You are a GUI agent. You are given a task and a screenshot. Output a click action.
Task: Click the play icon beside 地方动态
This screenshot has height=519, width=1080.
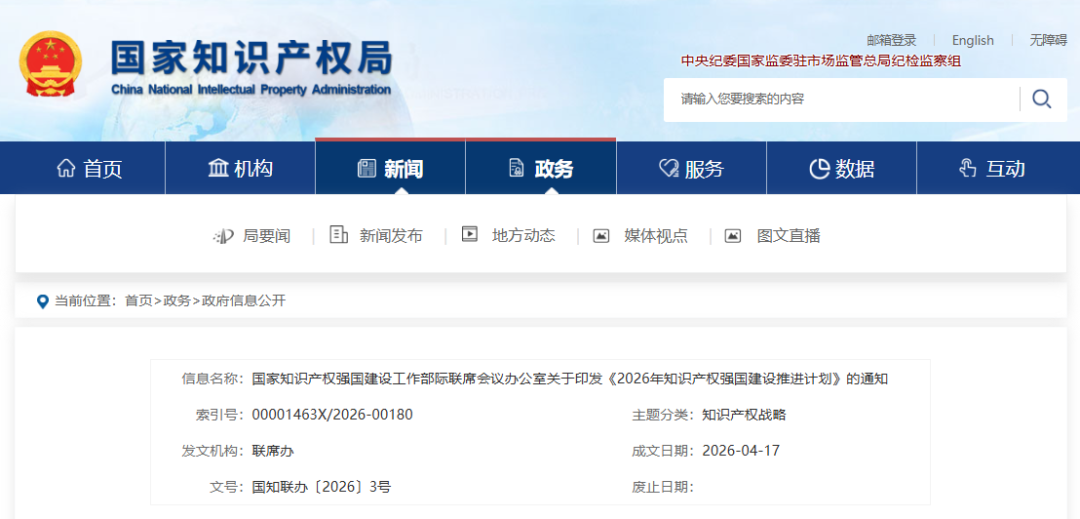point(470,234)
